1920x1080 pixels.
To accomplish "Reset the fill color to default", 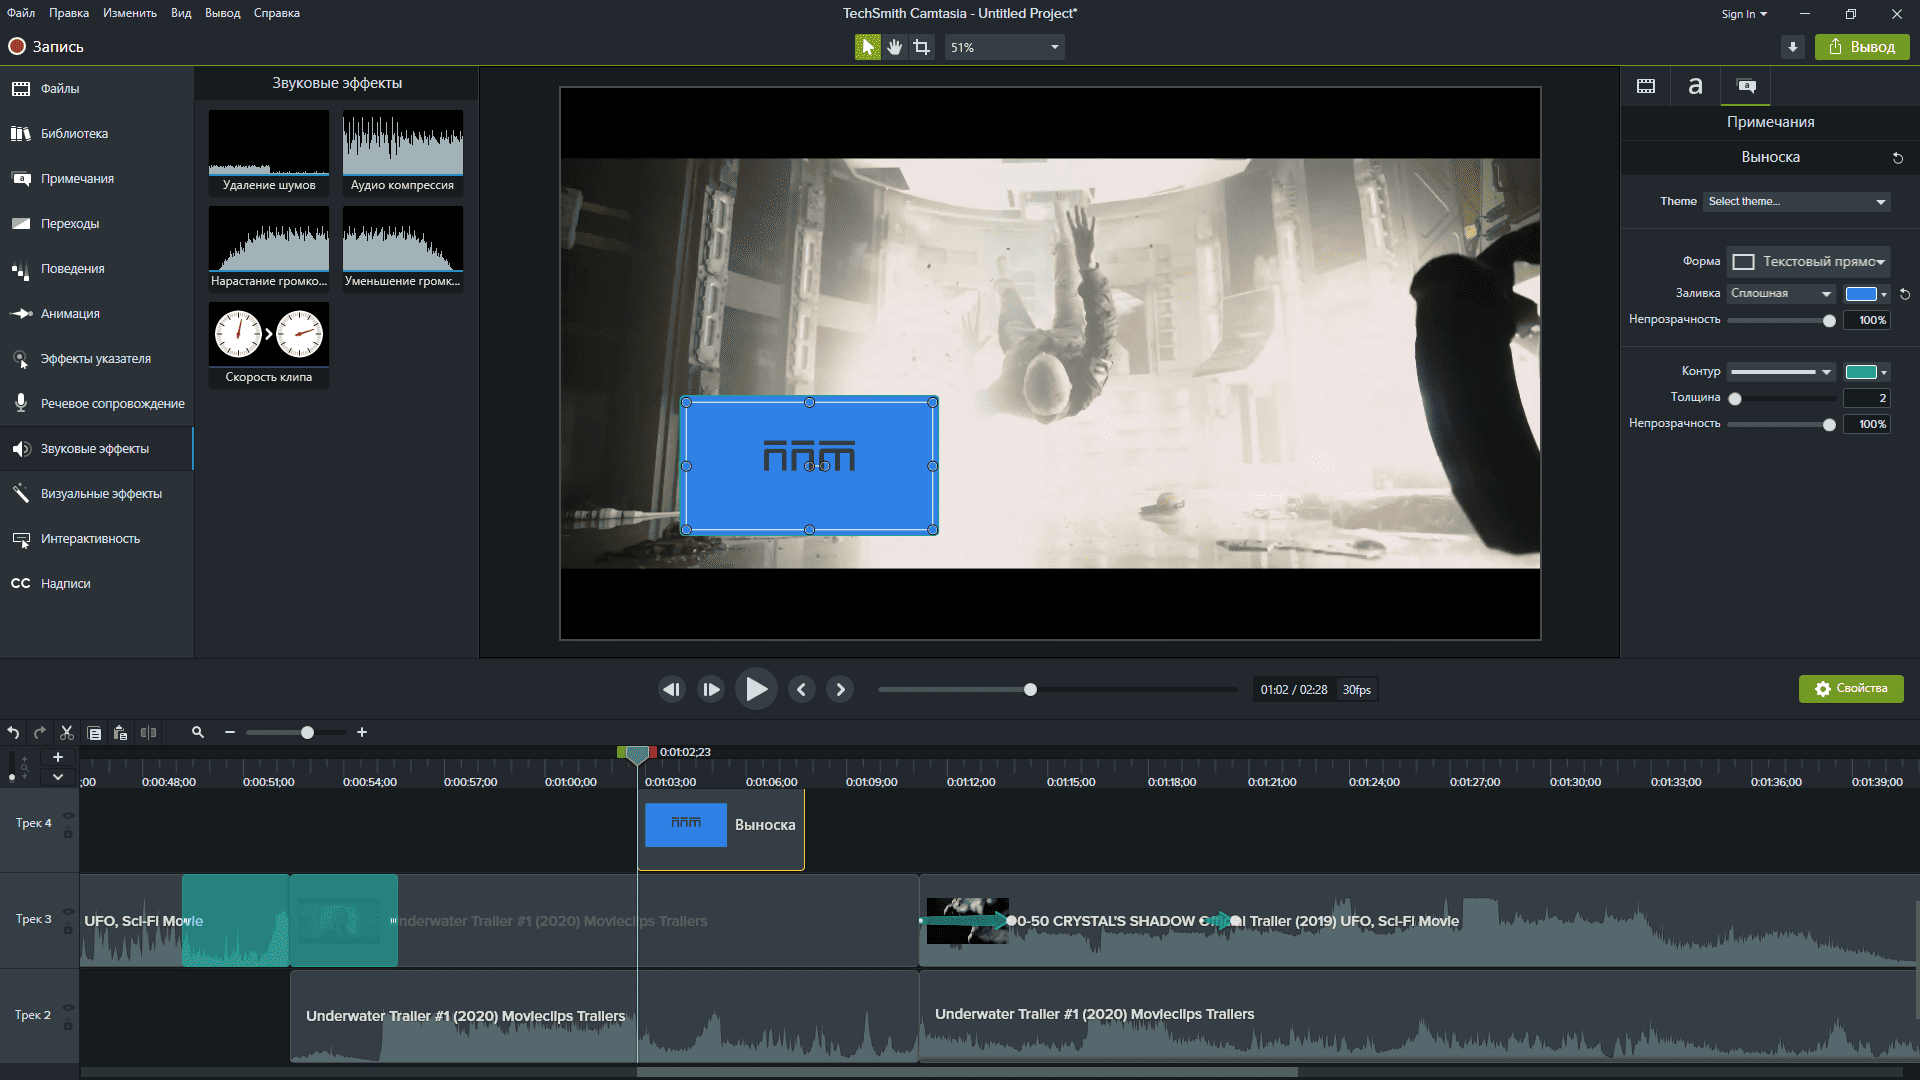I will [1904, 294].
